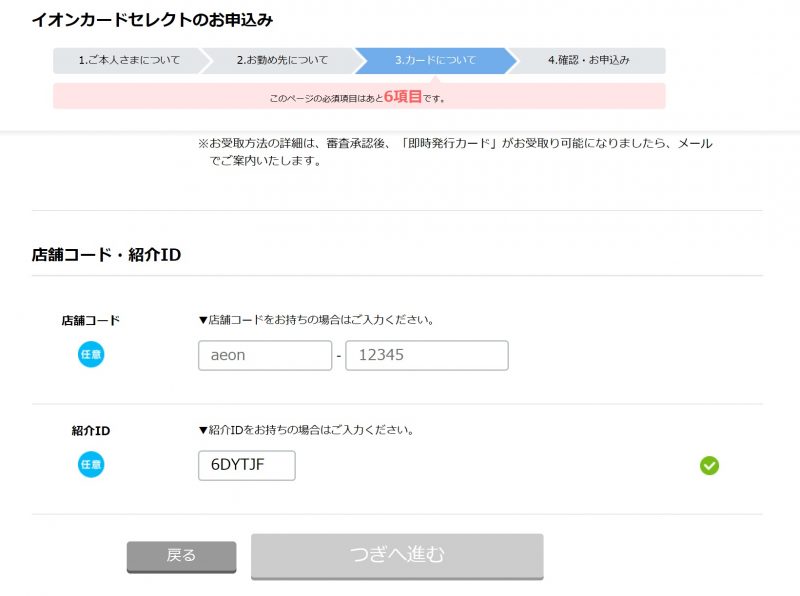Click the 店舗コード・紹介ID section heading

(x=106, y=255)
